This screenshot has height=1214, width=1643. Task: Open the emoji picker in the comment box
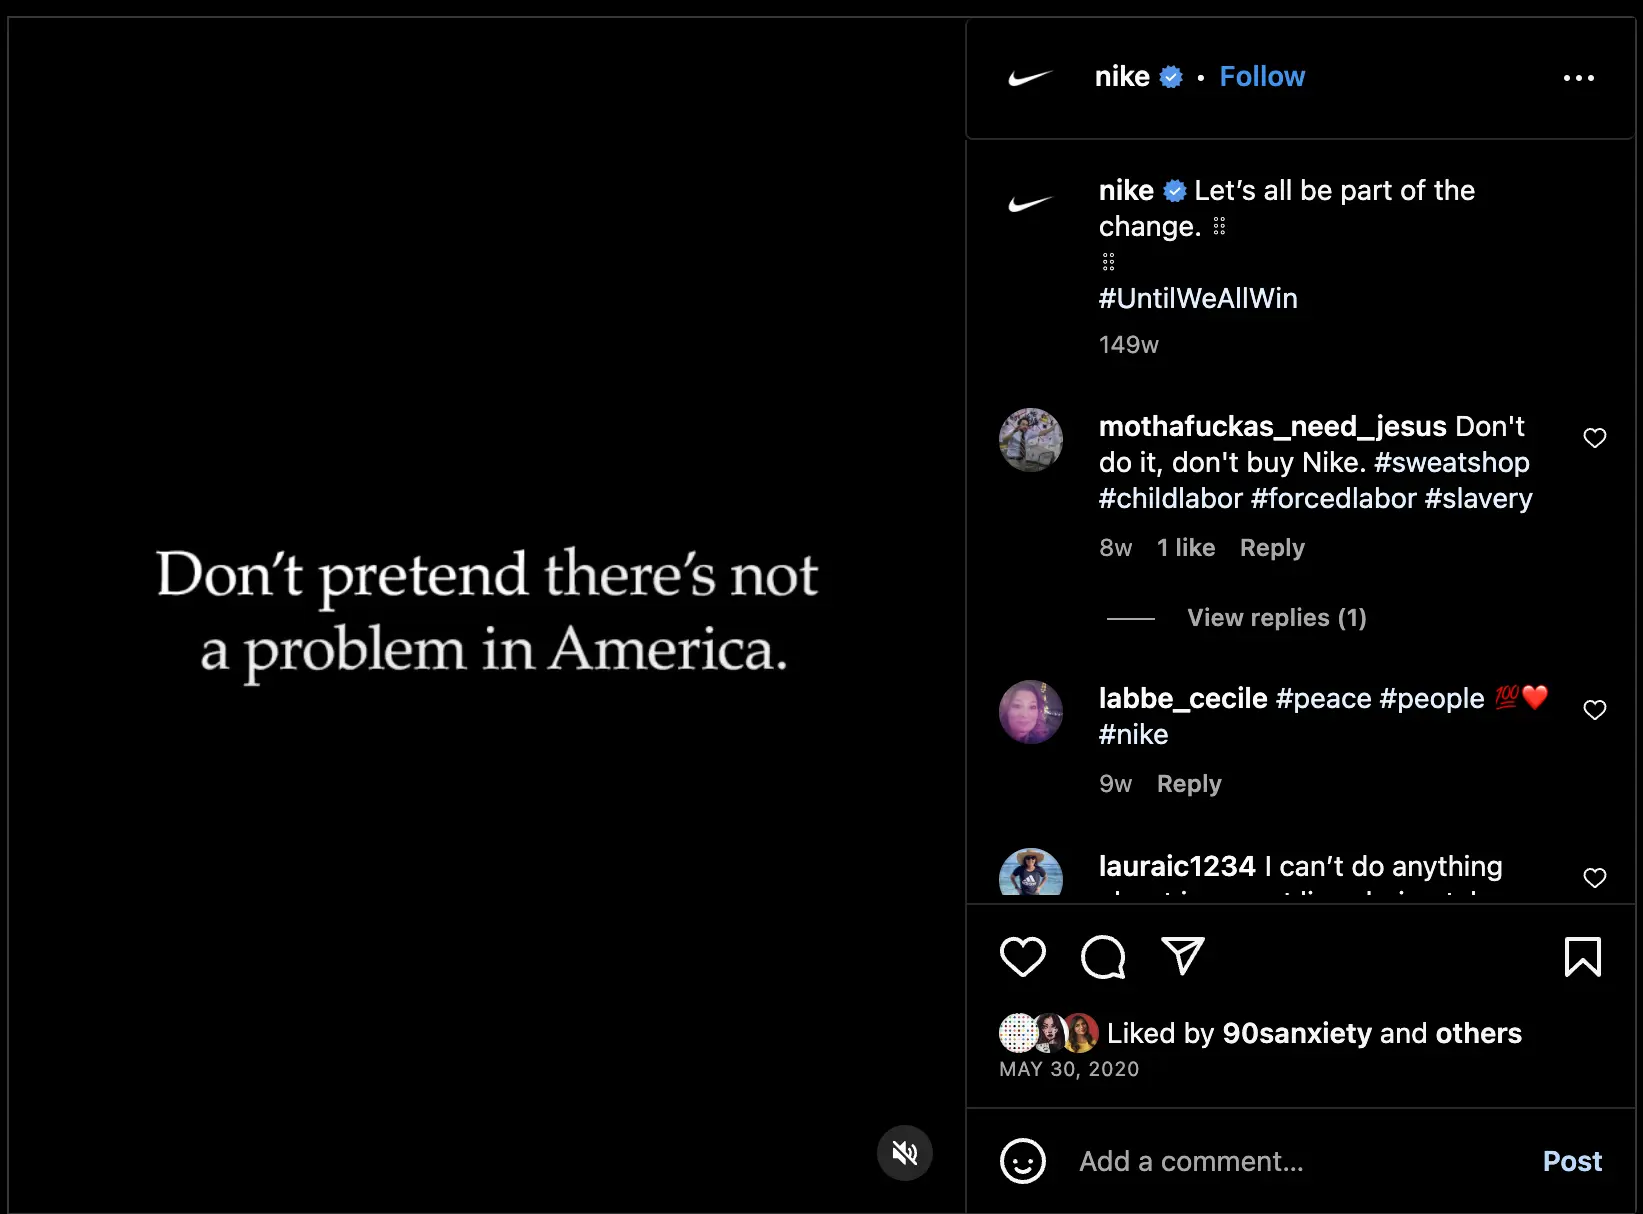1022,1161
